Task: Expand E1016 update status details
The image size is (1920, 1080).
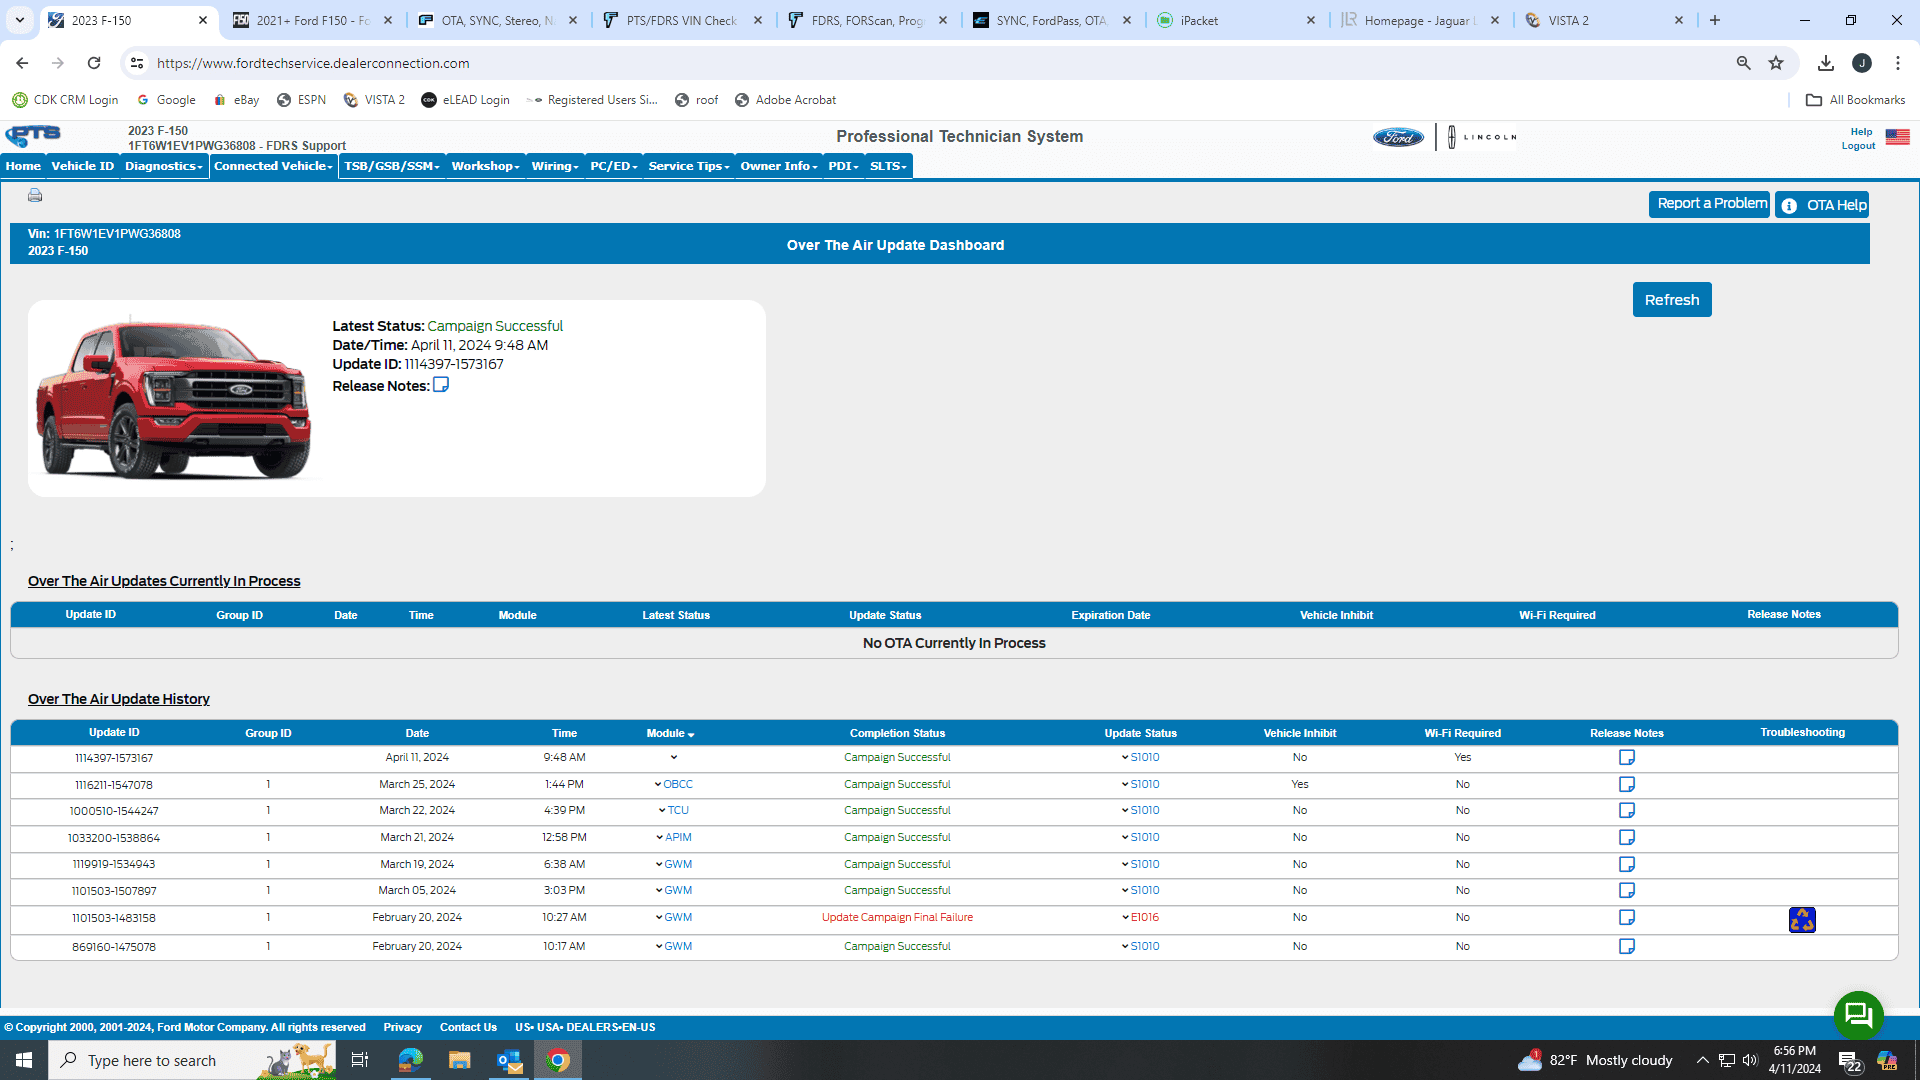Action: [x=1125, y=918]
